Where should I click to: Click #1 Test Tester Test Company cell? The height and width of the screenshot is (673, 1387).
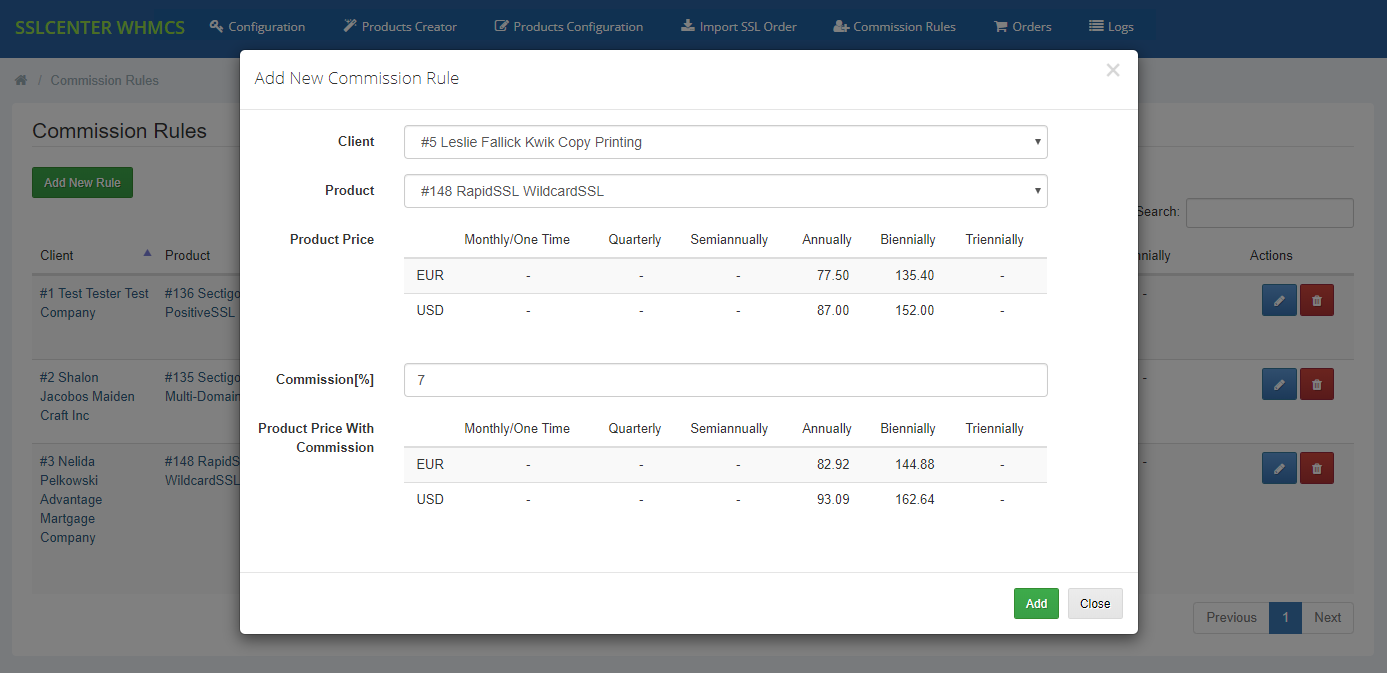95,303
